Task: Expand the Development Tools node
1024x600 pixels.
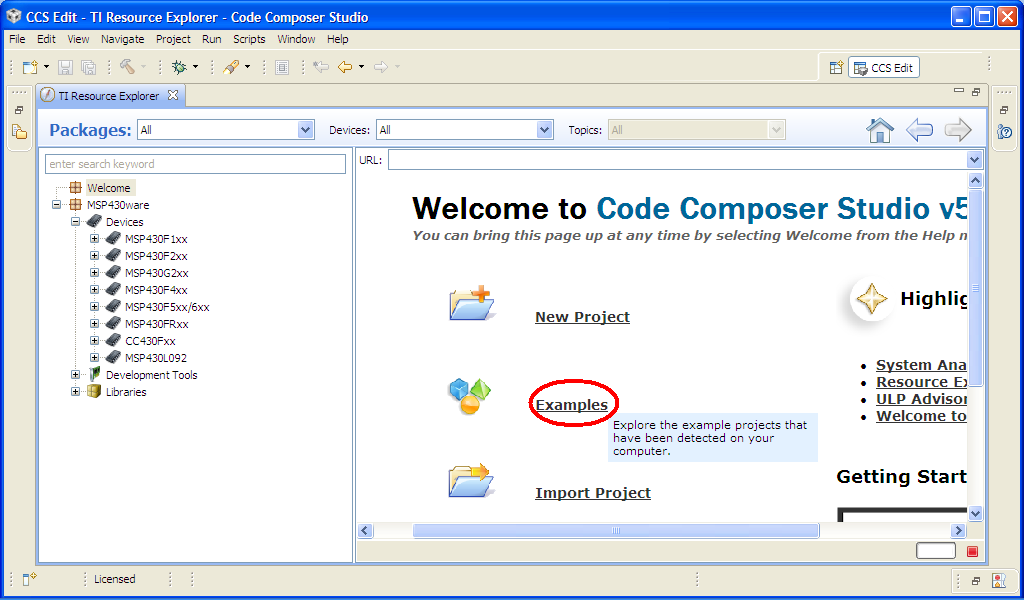Action: tap(76, 375)
